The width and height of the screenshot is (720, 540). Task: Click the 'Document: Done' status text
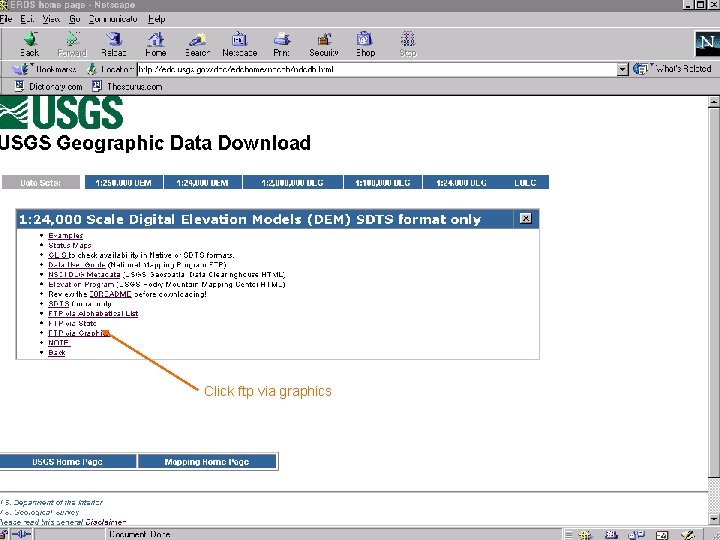click(x=140, y=534)
